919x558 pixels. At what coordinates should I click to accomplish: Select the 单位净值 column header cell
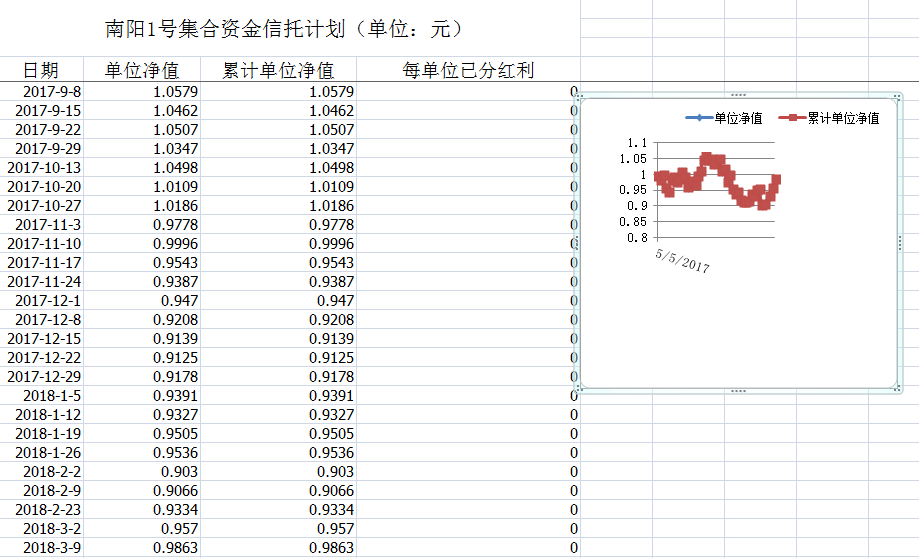pos(142,70)
